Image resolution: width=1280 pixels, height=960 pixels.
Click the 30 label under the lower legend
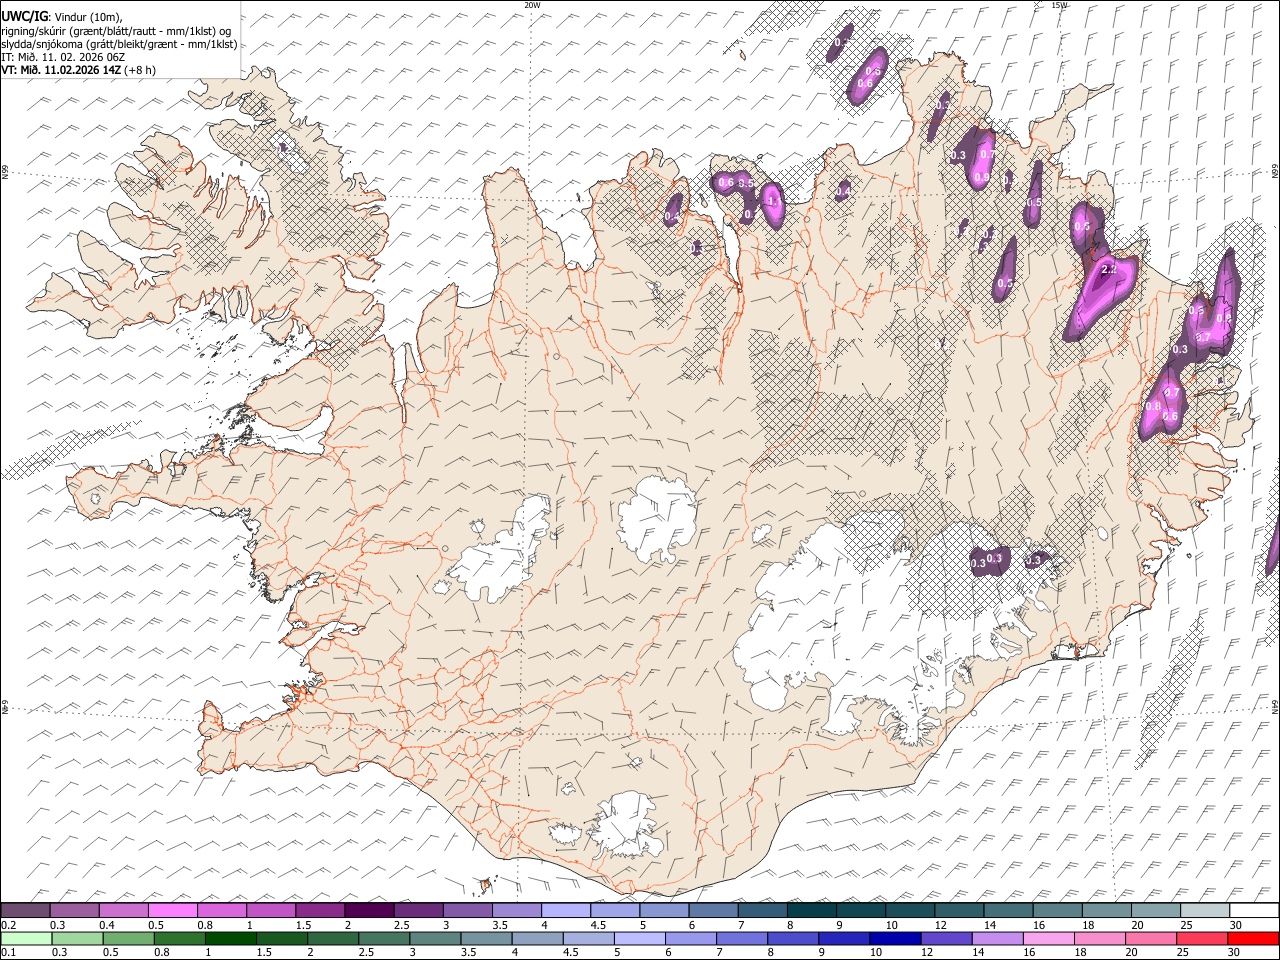point(1233,952)
